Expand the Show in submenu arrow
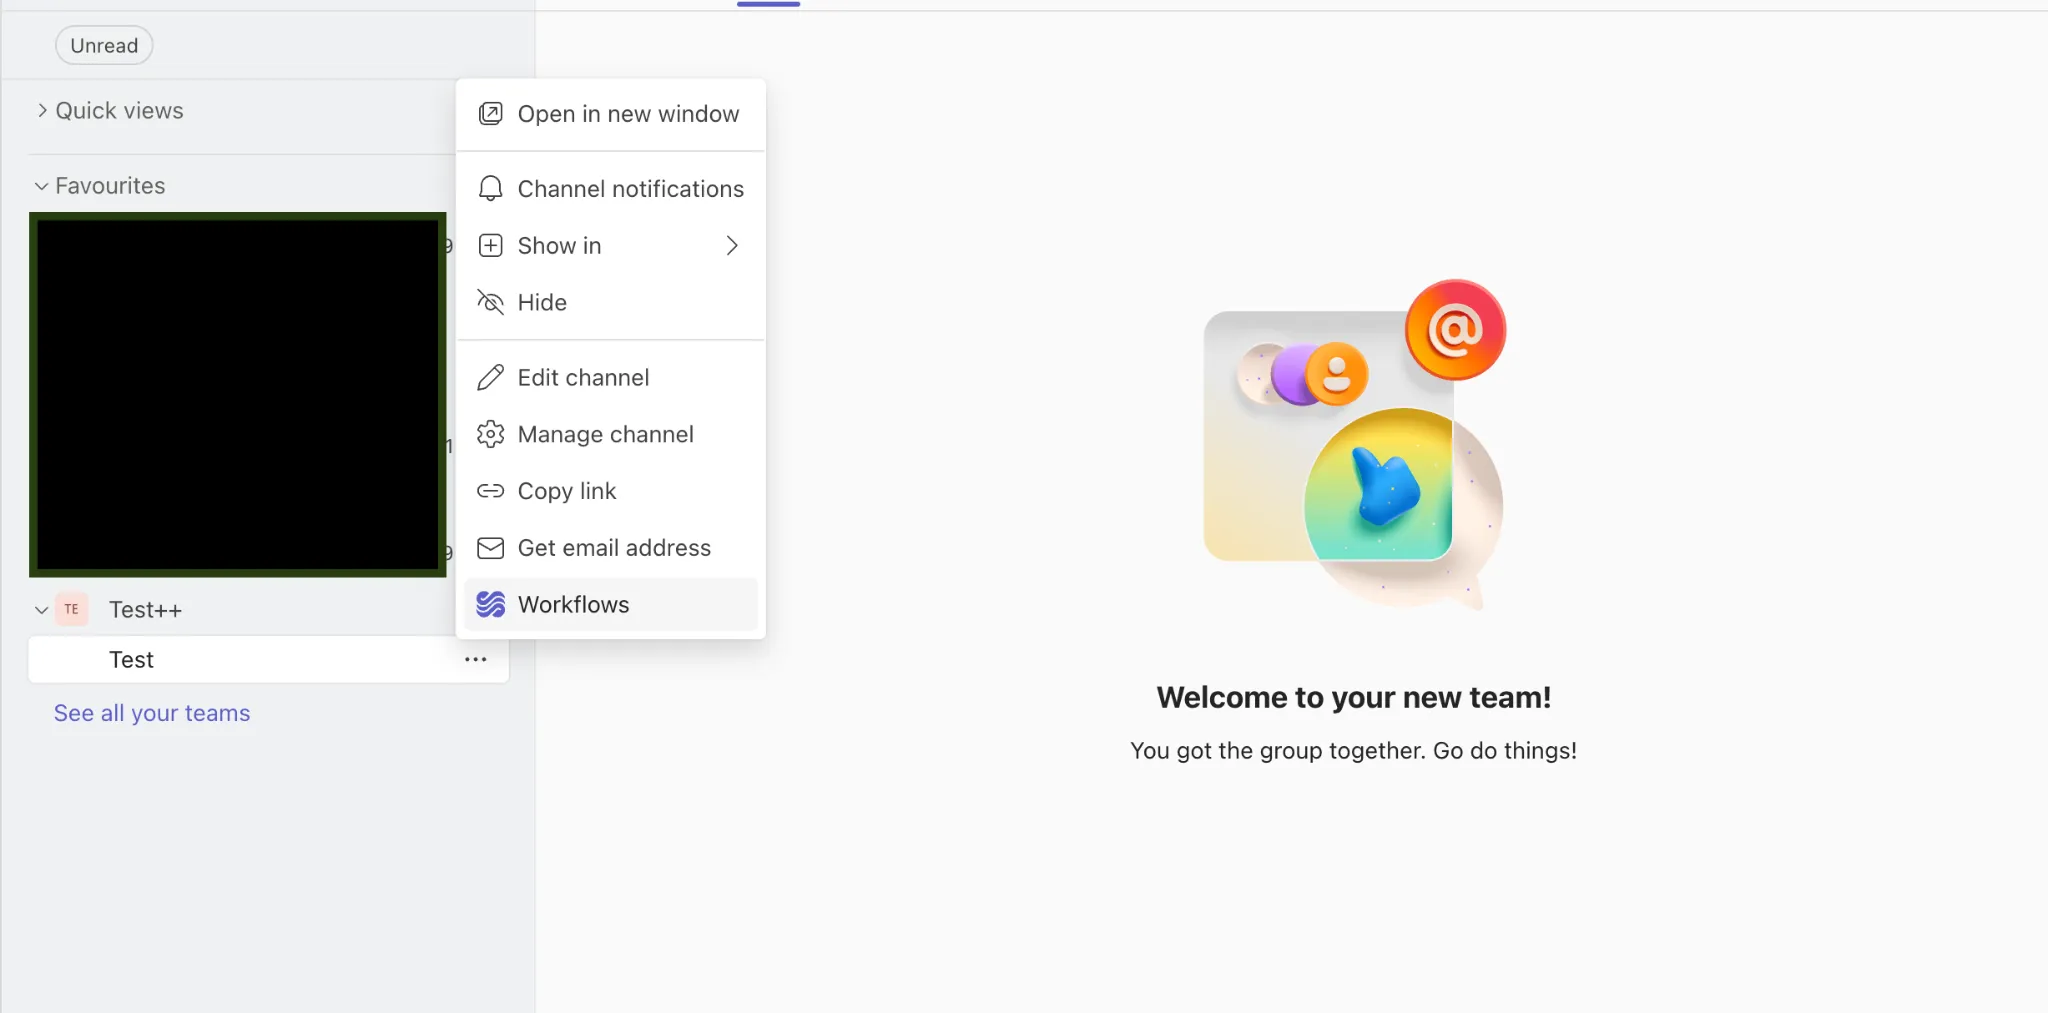The width and height of the screenshot is (2048, 1013). point(732,246)
